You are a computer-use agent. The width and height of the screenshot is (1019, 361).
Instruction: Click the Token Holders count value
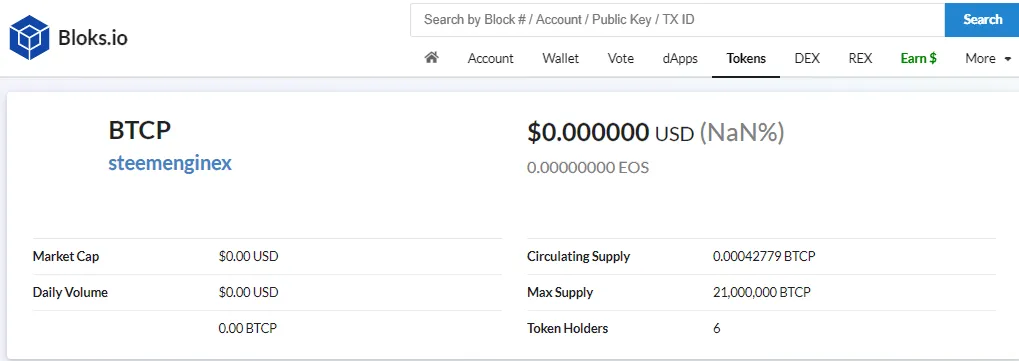click(x=717, y=328)
